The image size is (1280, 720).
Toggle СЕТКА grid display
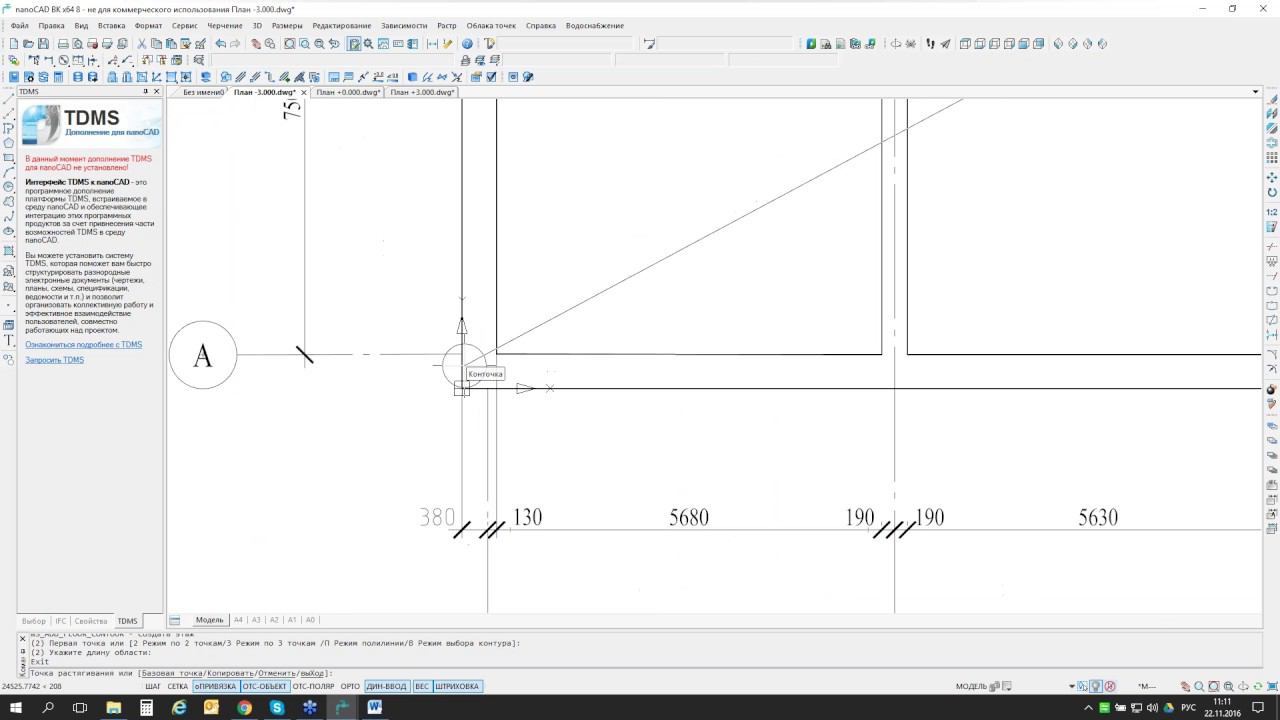coord(177,686)
